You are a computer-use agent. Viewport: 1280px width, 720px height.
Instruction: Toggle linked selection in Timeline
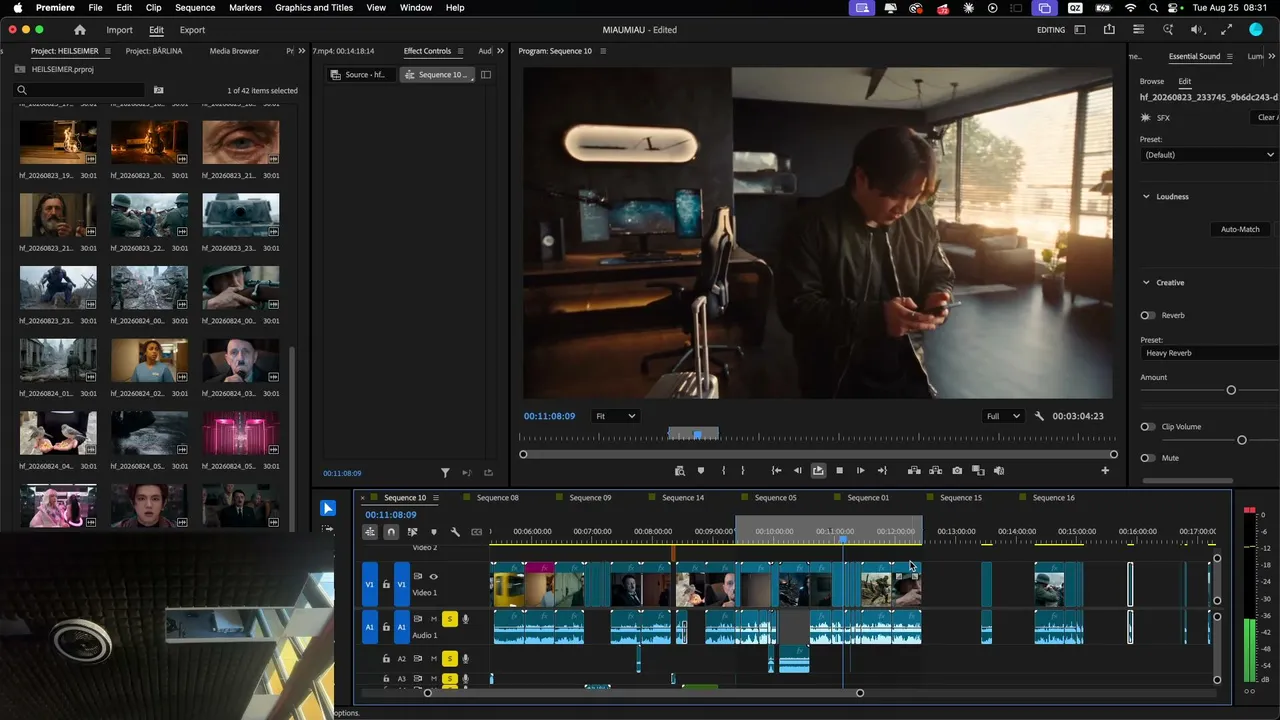click(x=412, y=532)
